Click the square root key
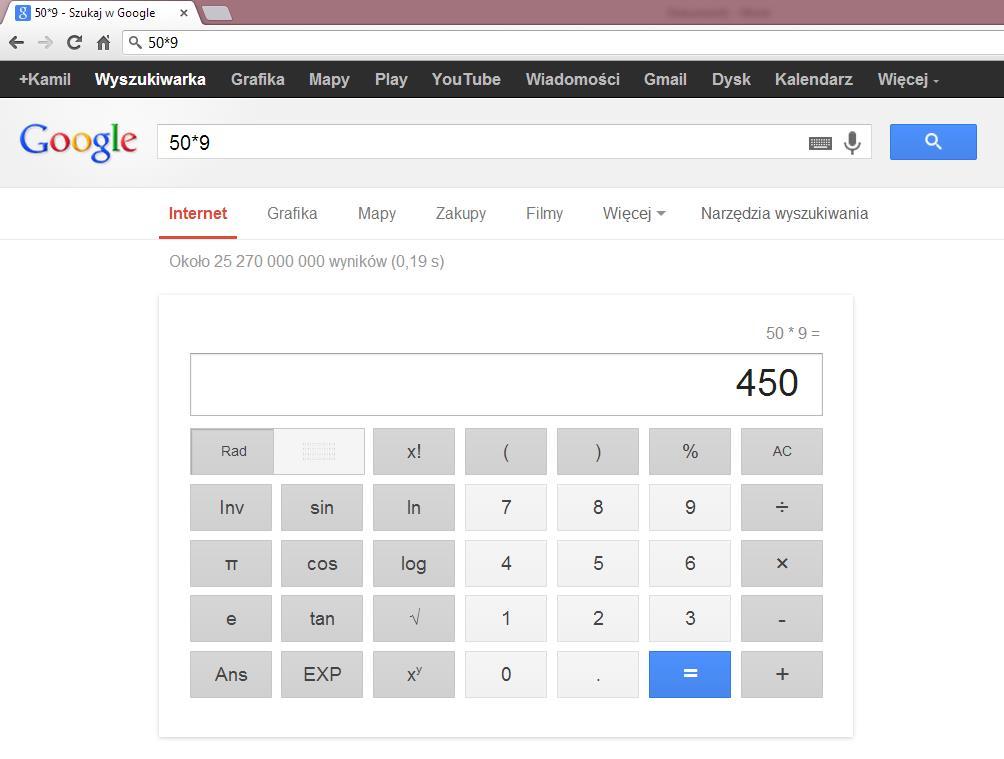 (414, 619)
